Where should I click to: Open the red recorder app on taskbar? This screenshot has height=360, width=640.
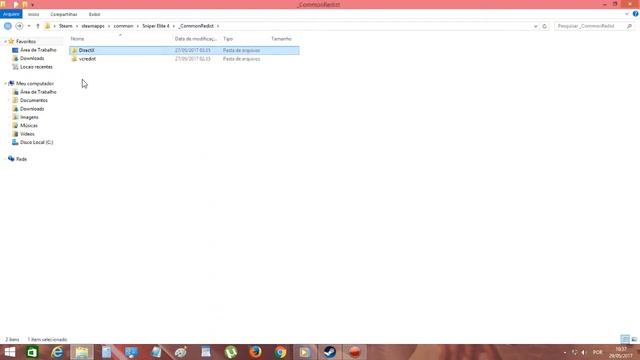(x=355, y=352)
